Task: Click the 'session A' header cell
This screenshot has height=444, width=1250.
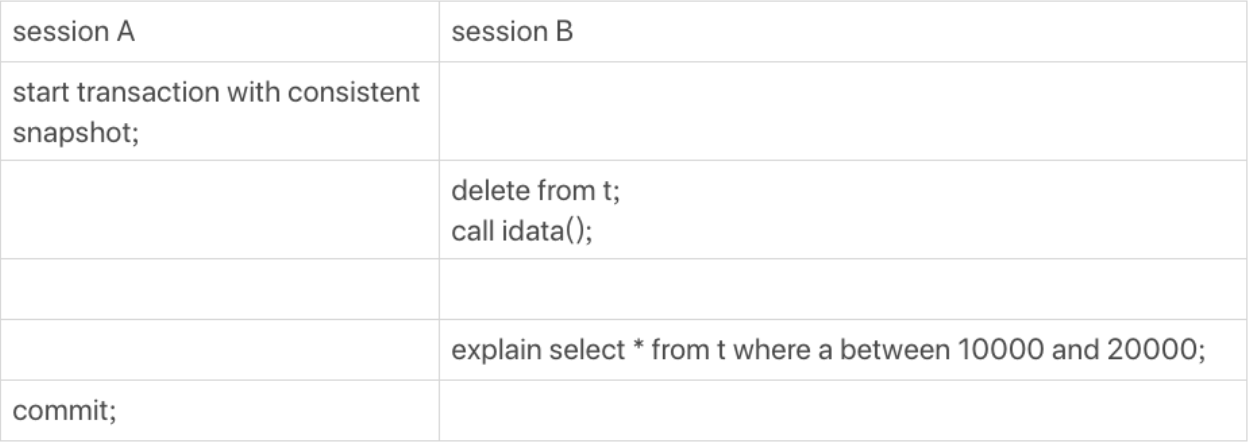Action: 219,33
